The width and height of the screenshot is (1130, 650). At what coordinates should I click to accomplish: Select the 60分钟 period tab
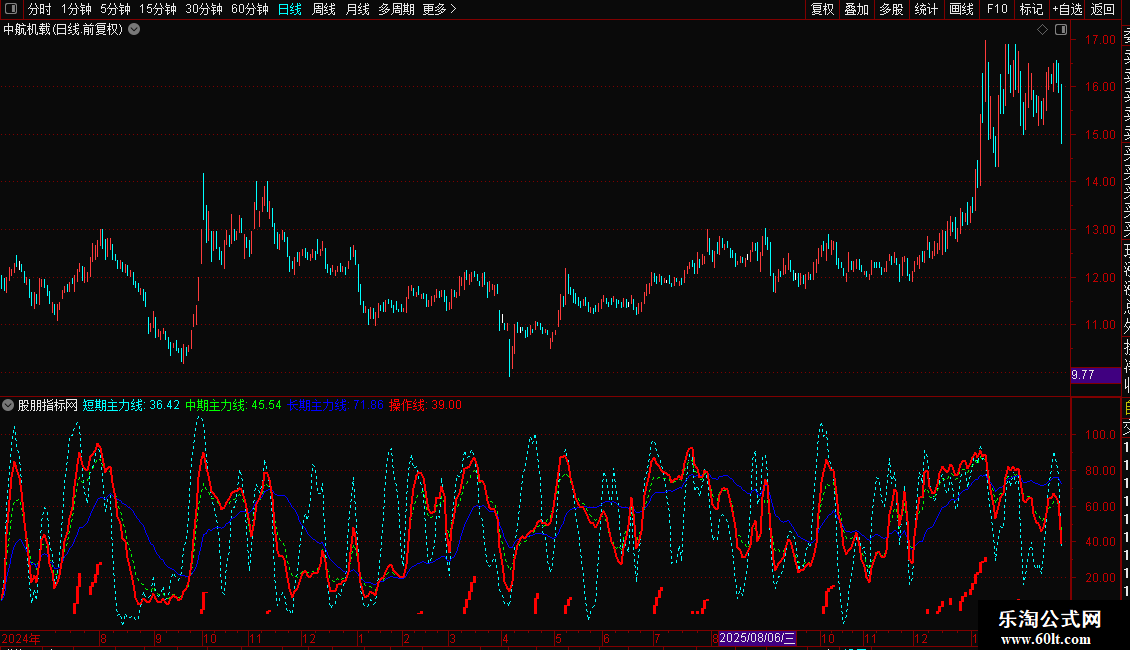[x=250, y=9]
